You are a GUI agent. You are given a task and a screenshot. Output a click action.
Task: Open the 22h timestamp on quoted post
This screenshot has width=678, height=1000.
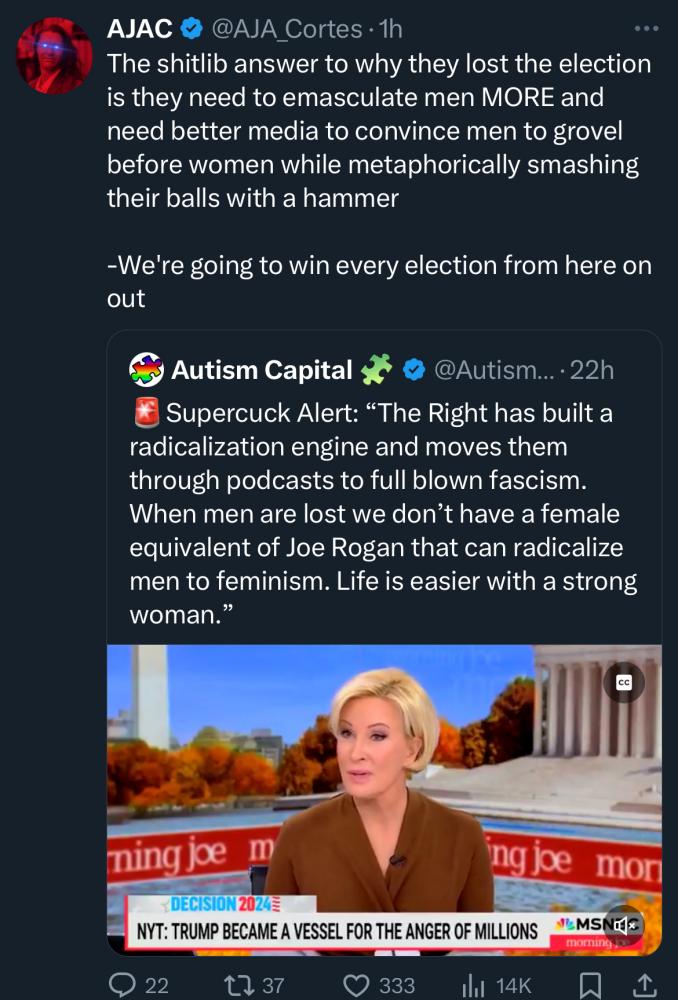591,370
